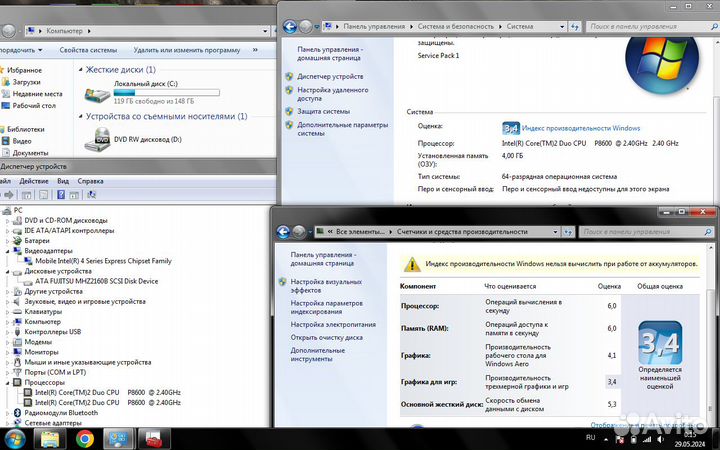Click Удалить или изменить программу toolbar button

coord(187,50)
